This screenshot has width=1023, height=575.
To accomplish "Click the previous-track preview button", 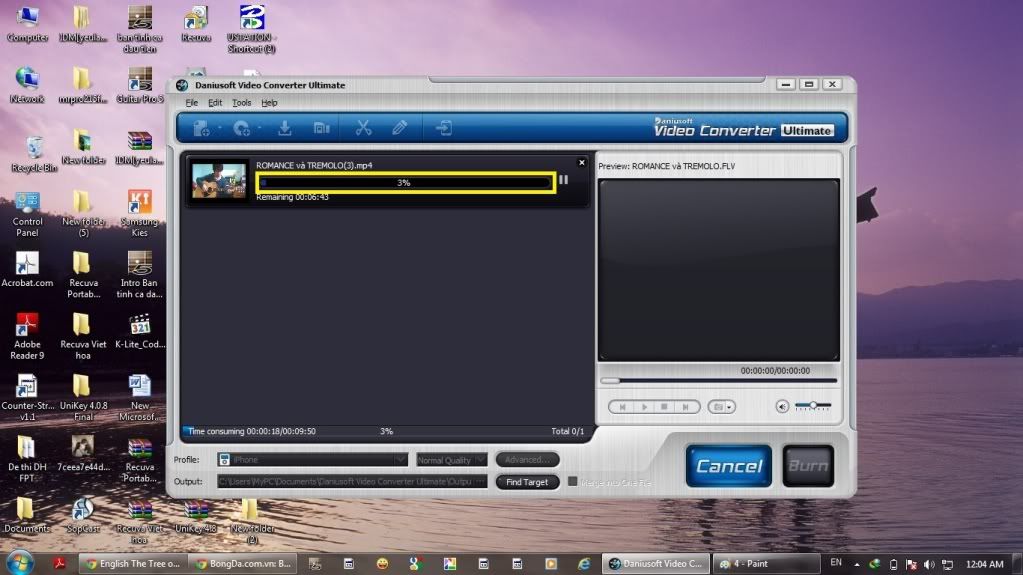I will tap(622, 407).
